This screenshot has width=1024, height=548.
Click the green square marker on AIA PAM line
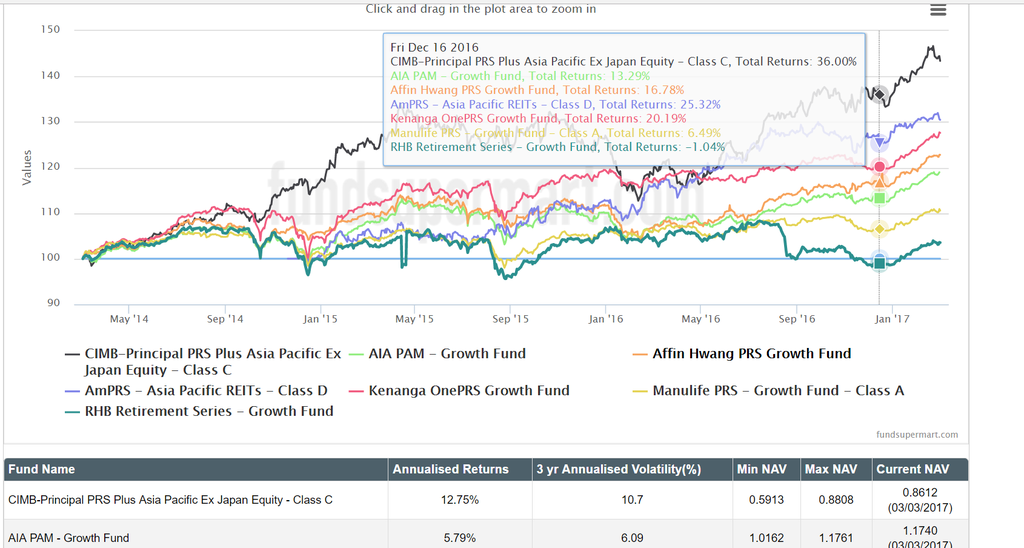click(x=879, y=198)
